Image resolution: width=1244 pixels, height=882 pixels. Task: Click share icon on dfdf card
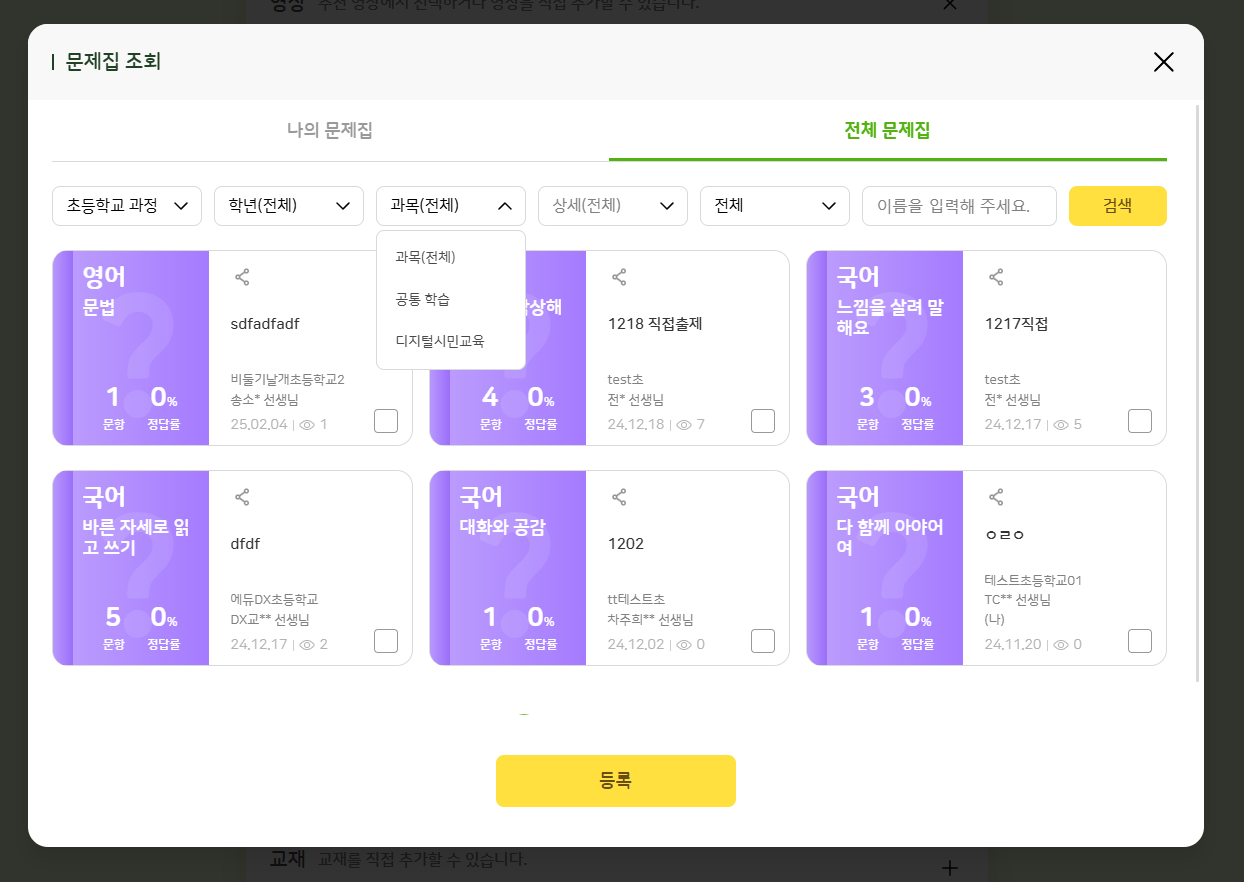click(x=242, y=497)
